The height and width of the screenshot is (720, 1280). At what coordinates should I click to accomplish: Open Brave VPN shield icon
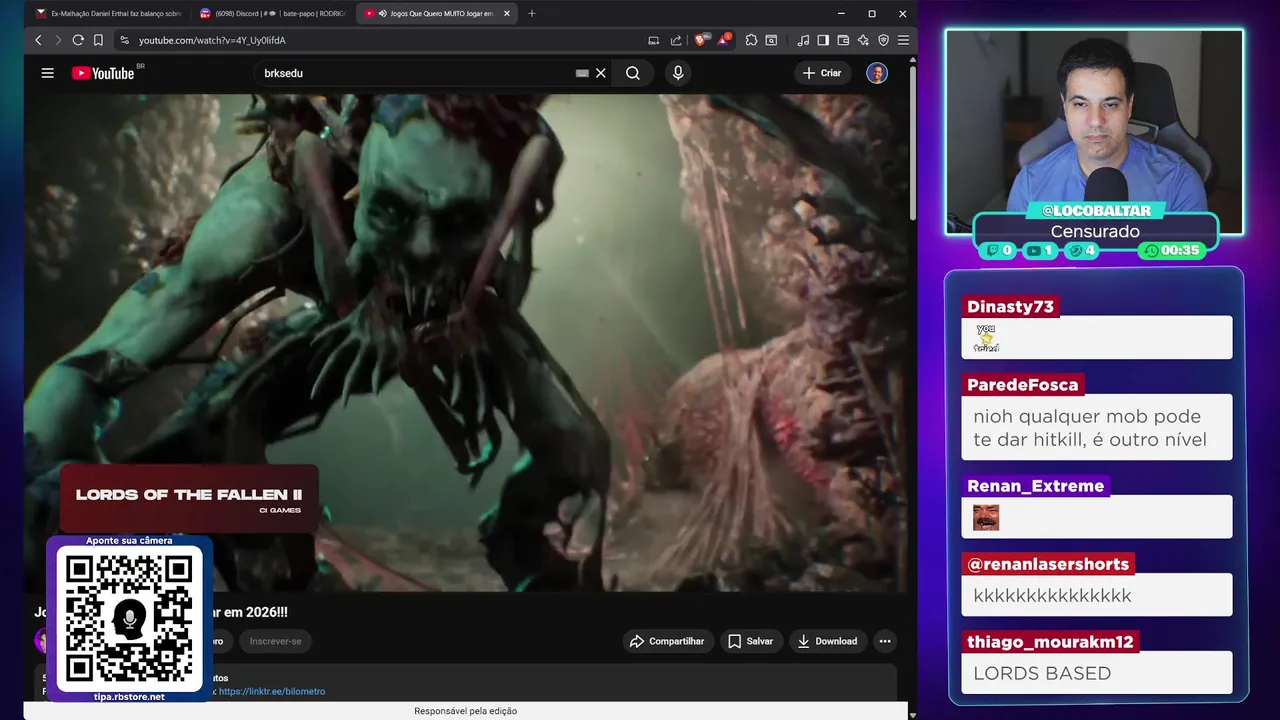pos(883,40)
